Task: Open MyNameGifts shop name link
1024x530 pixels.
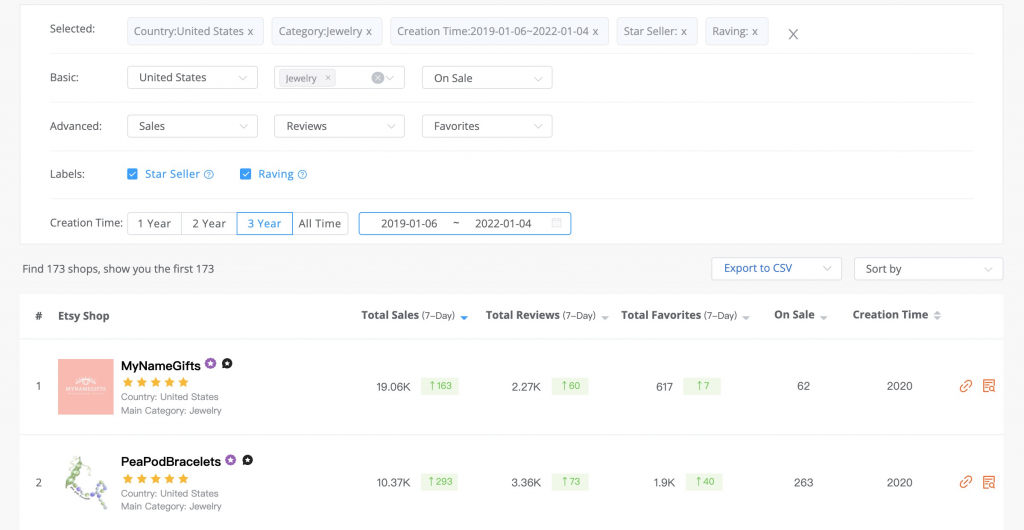Action: (x=160, y=366)
